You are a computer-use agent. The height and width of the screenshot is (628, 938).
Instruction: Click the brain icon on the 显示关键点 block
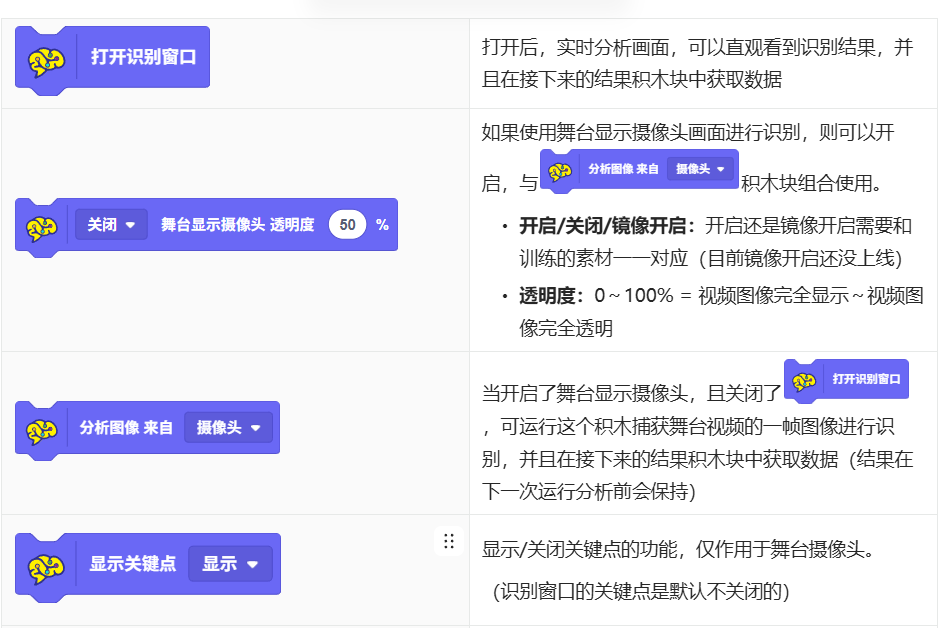click(42, 566)
